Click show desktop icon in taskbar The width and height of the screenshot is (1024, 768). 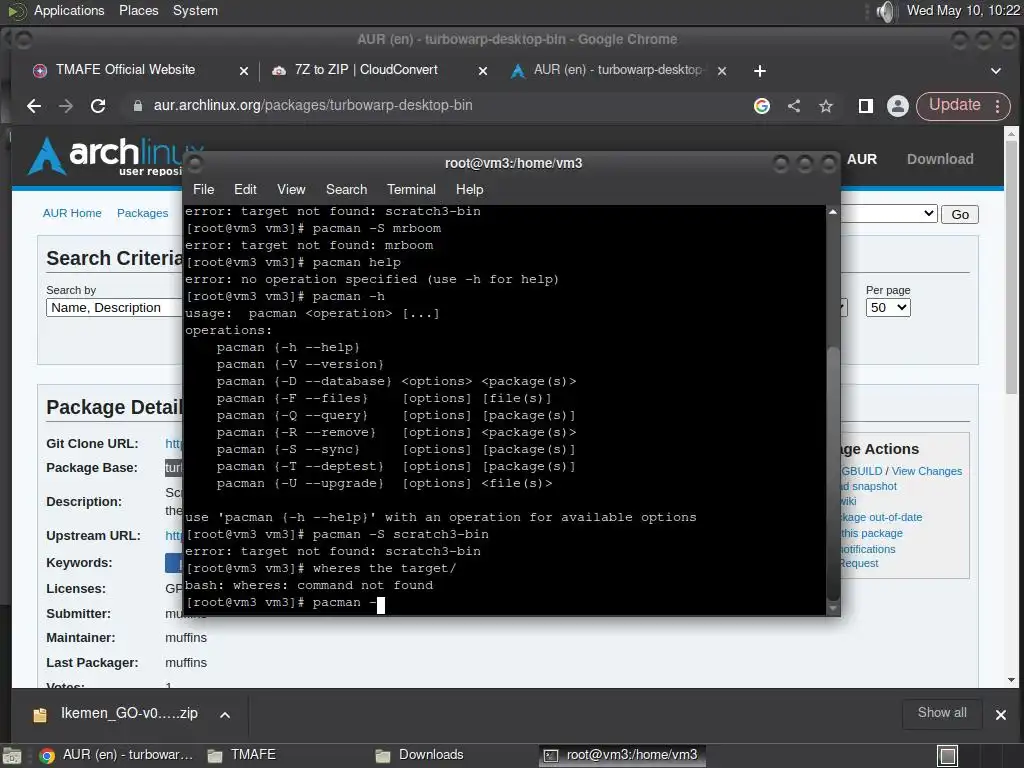tap(12, 756)
